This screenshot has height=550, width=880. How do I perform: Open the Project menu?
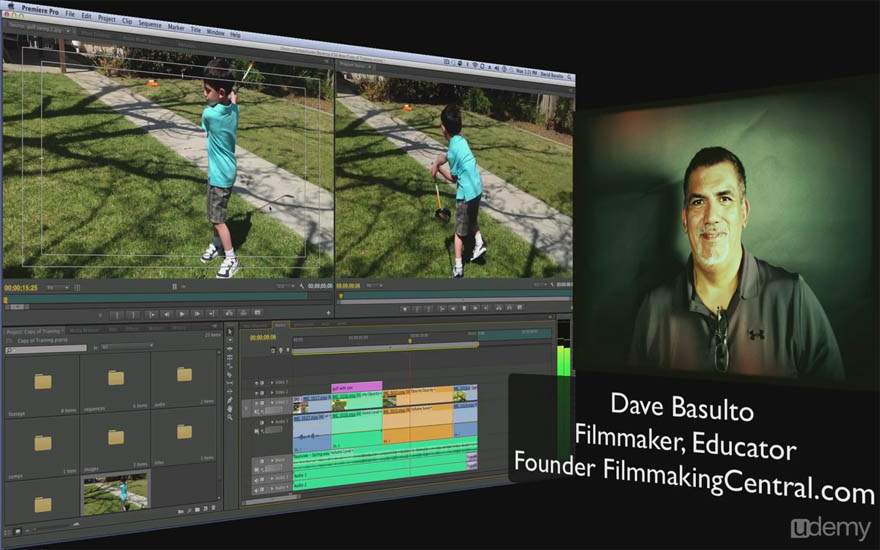(107, 18)
